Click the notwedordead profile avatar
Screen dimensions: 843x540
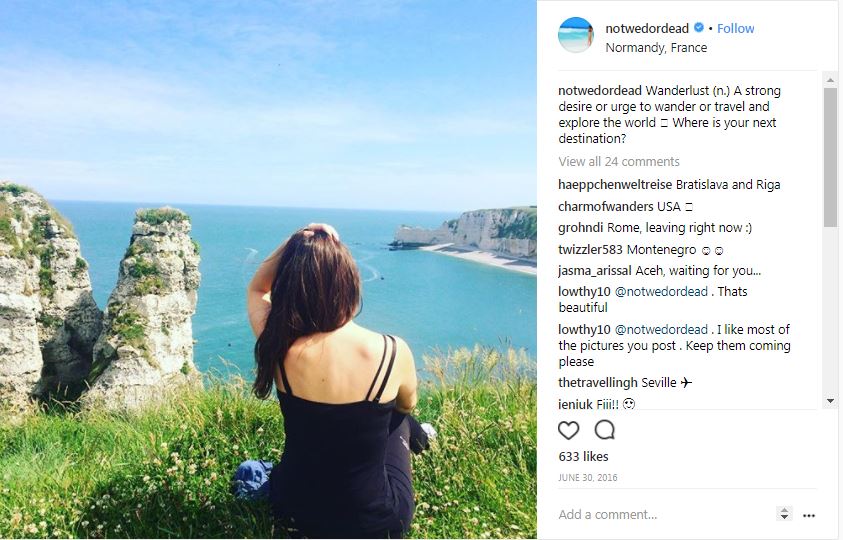pos(576,35)
